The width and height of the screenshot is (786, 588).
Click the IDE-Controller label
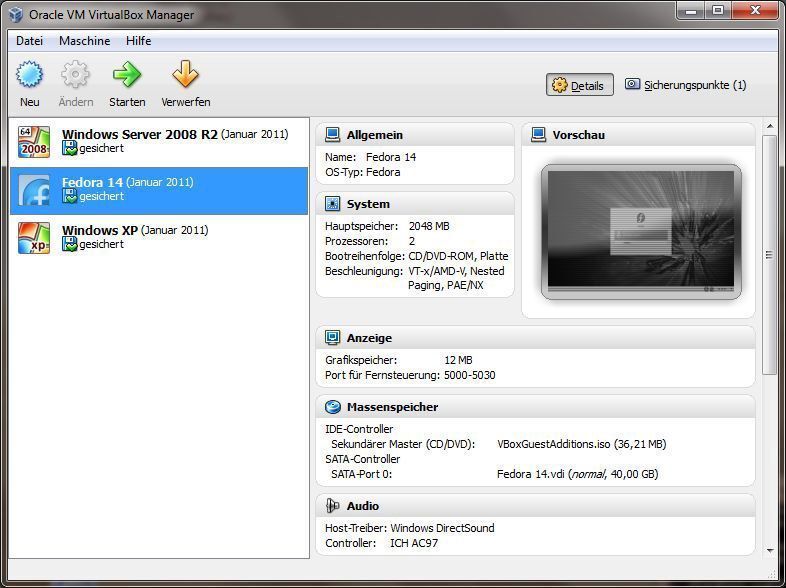click(x=359, y=429)
